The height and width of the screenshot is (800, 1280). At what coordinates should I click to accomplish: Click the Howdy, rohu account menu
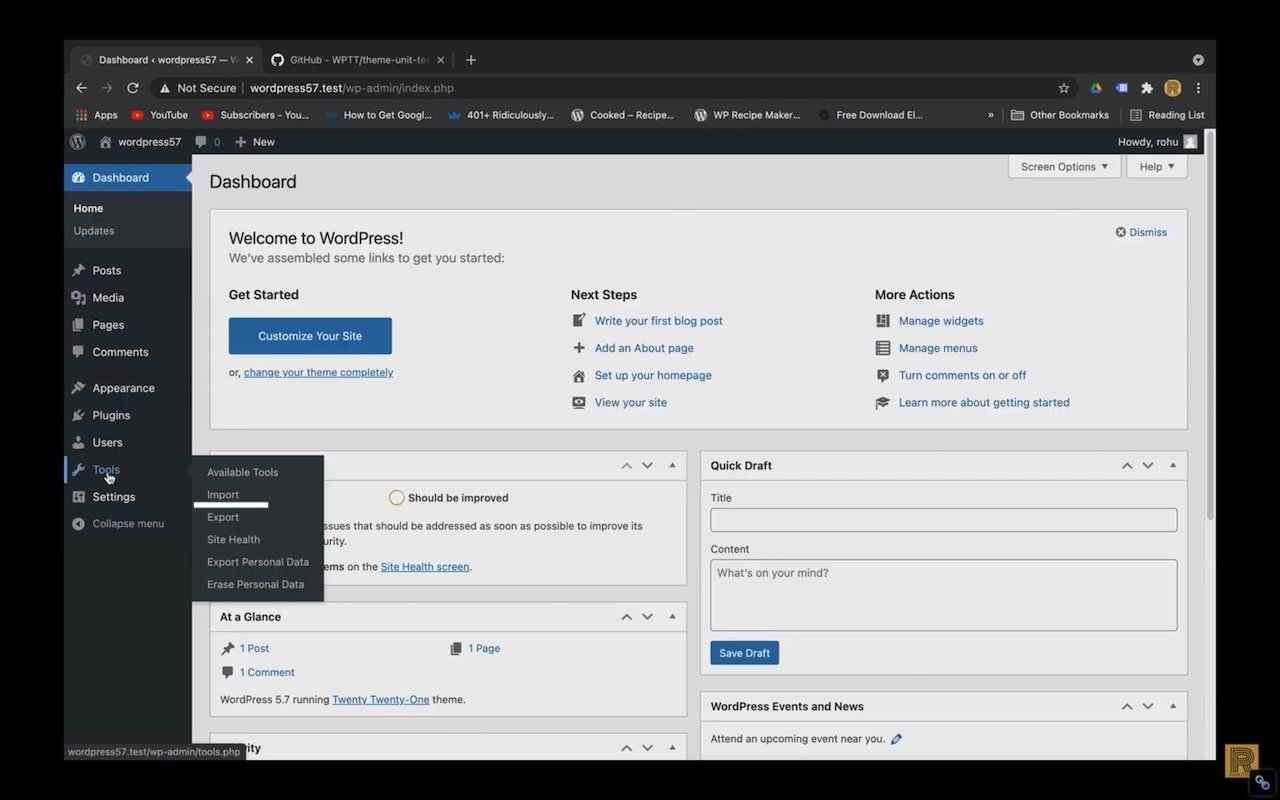click(x=1157, y=142)
